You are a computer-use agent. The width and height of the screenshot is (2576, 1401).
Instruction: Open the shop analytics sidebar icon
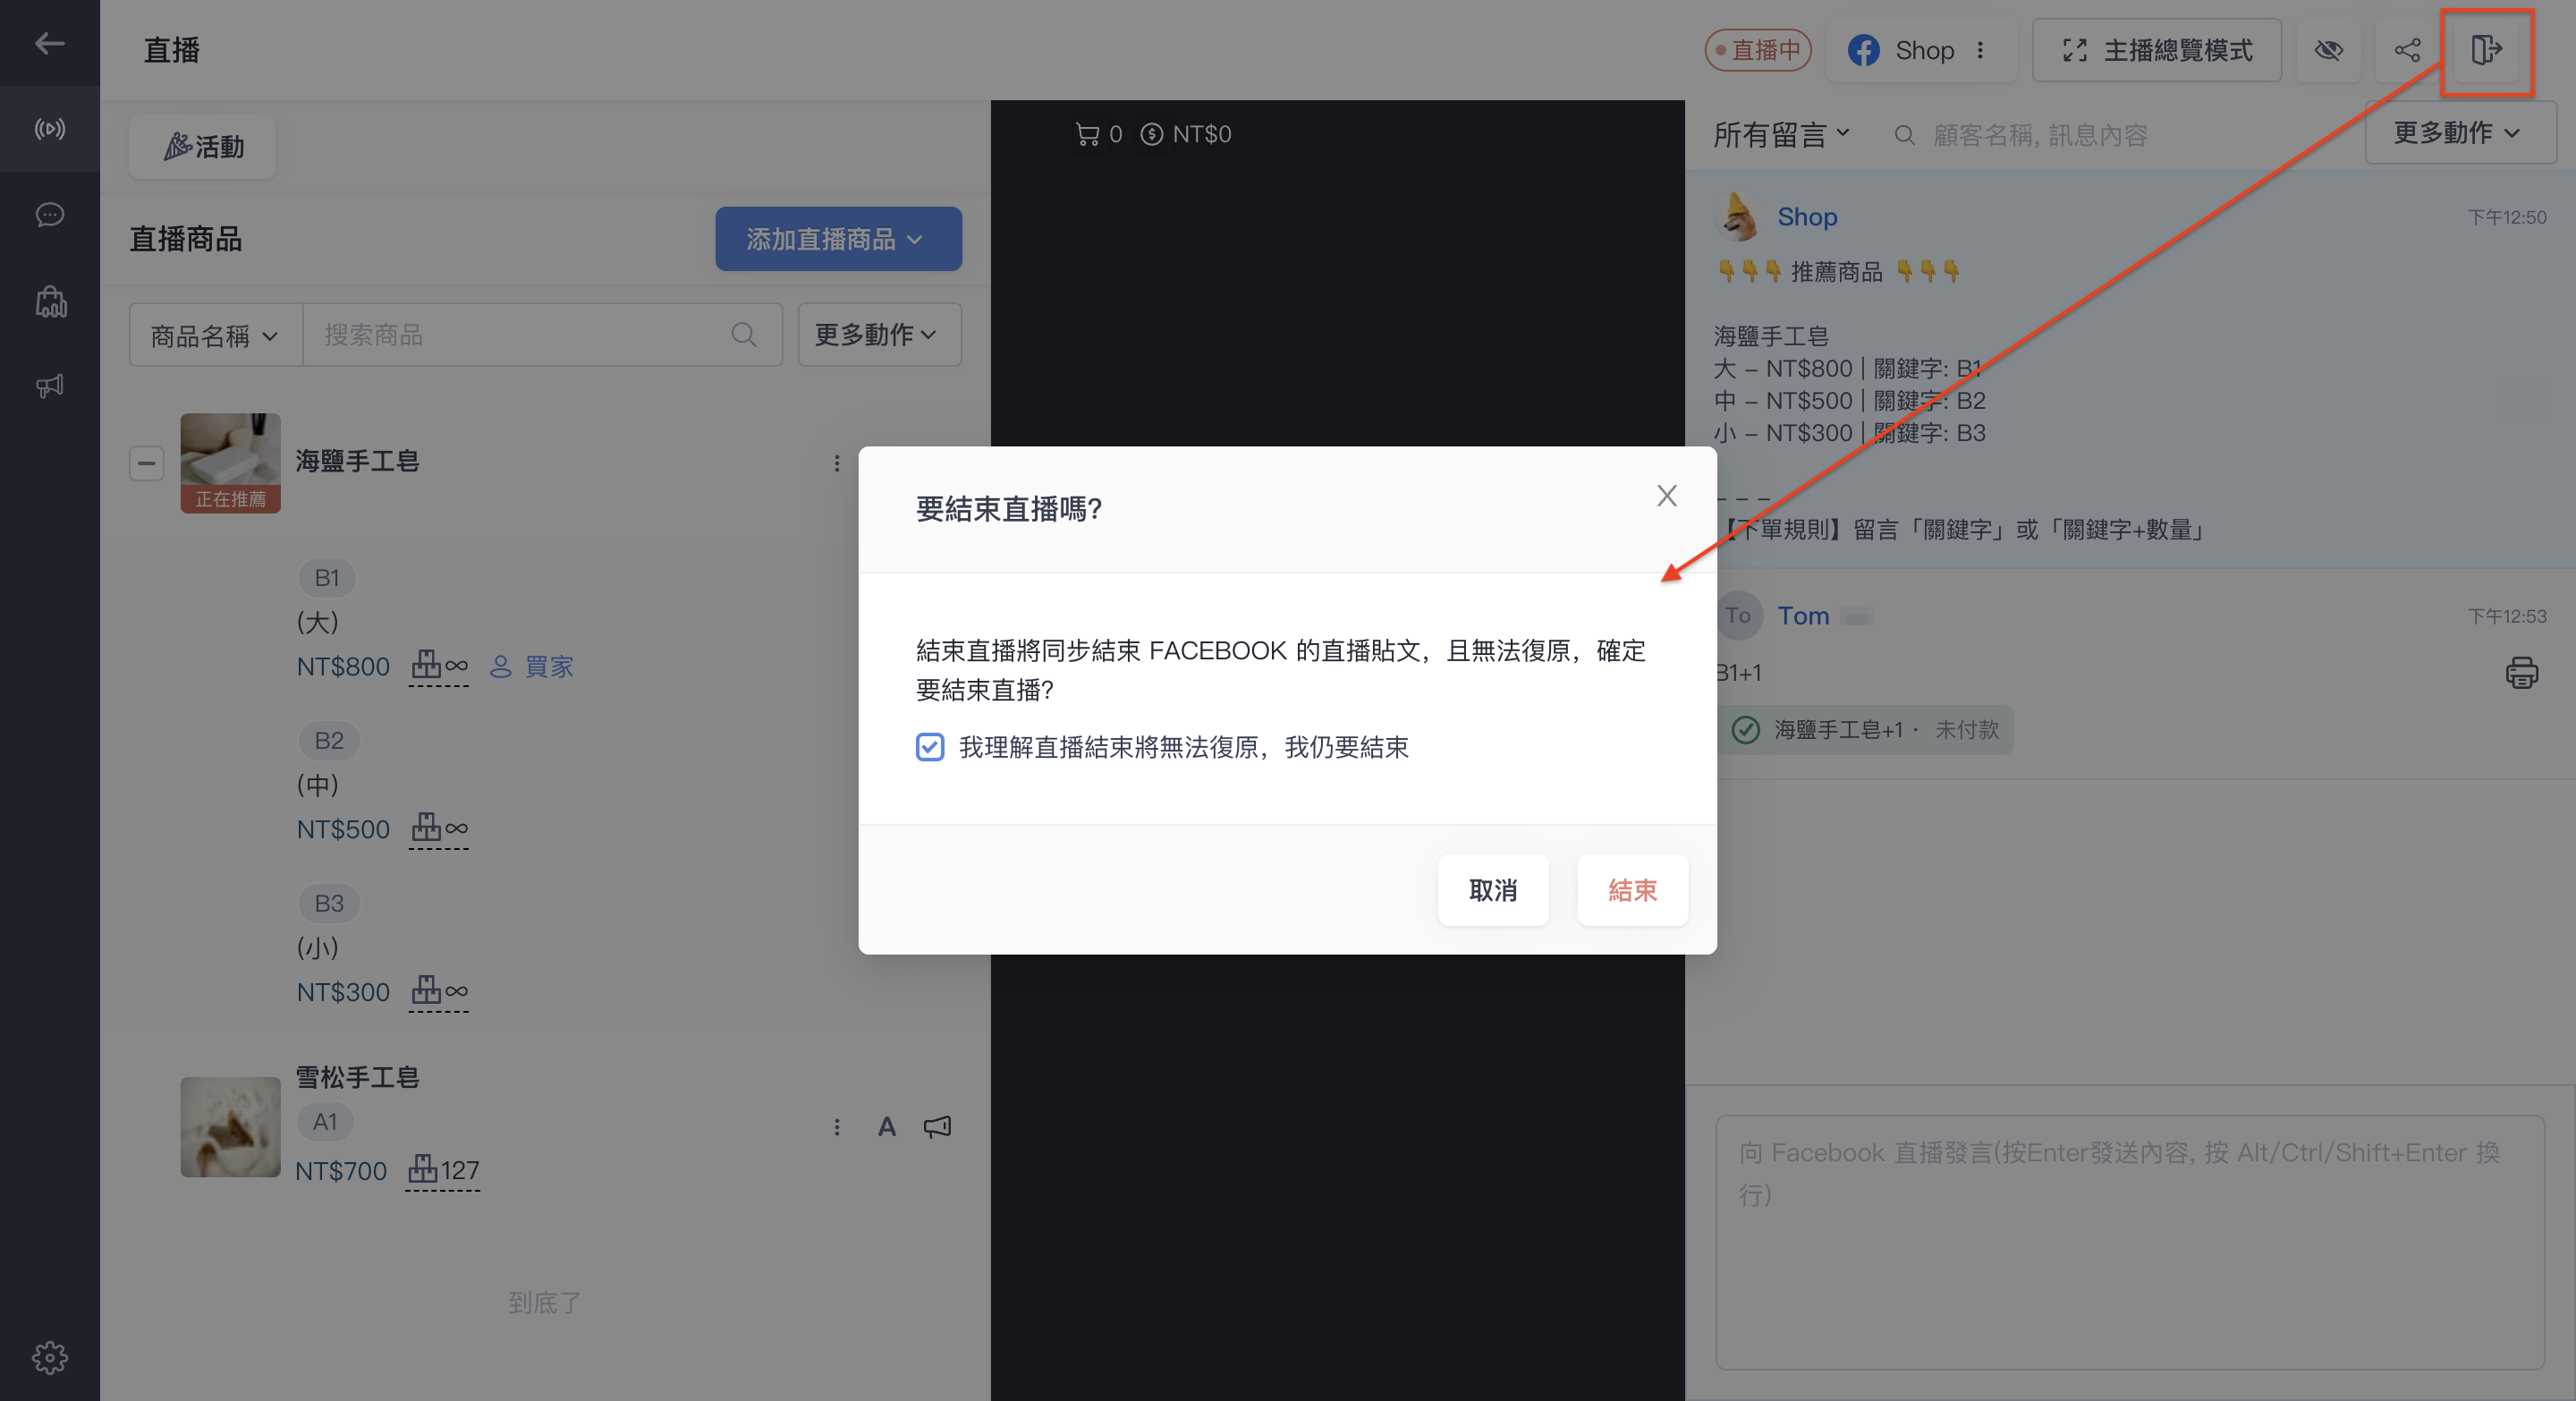pos(50,301)
